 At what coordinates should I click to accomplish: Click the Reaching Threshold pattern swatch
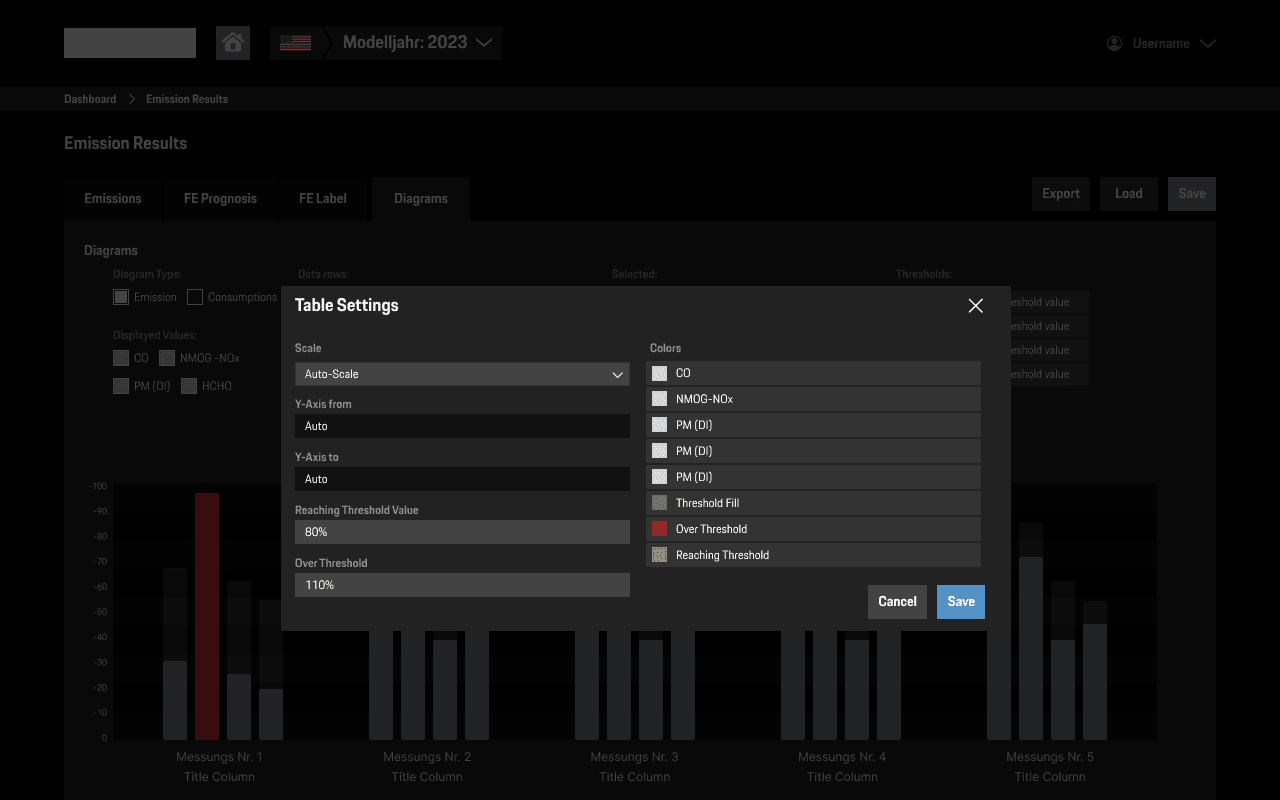point(659,554)
